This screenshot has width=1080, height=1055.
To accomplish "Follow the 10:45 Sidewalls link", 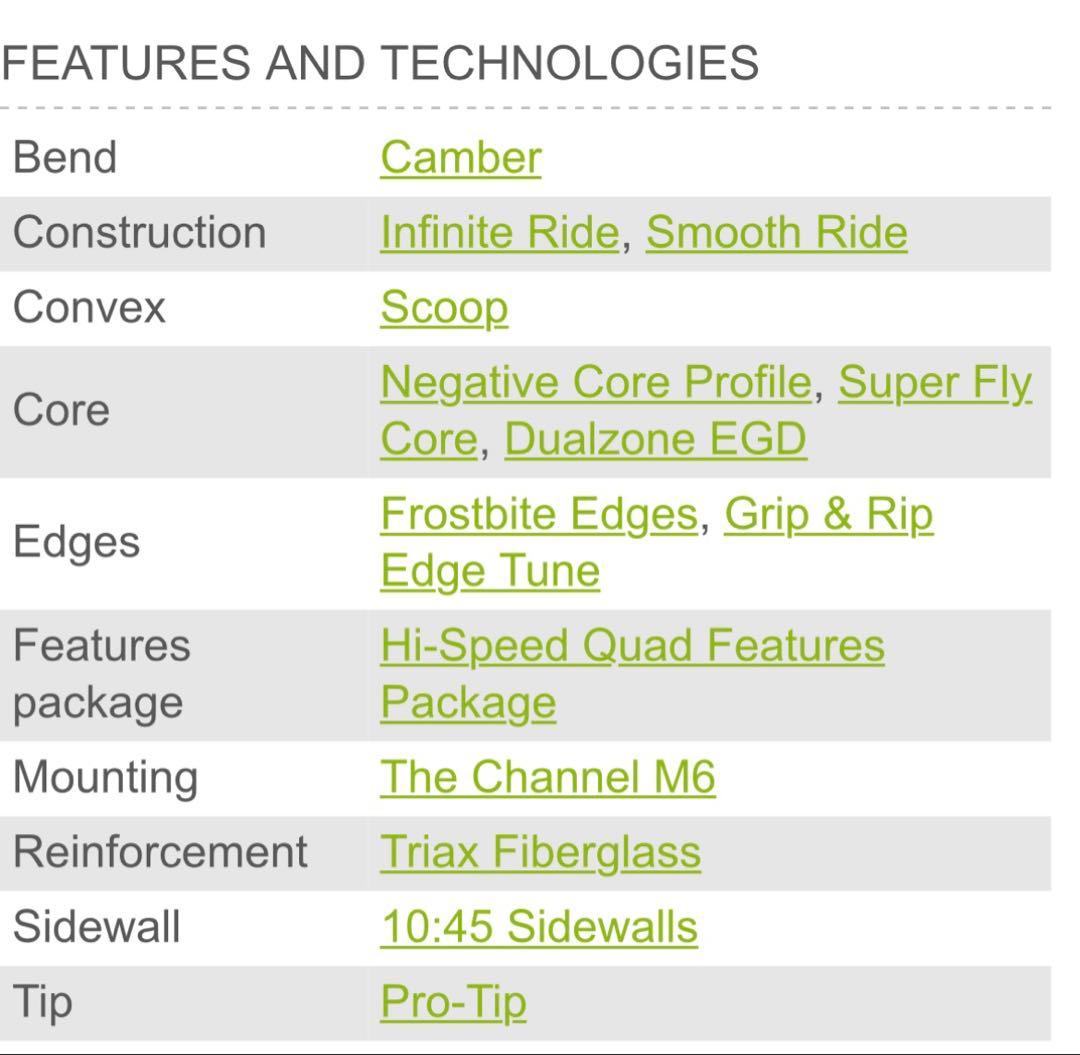I will (538, 926).
